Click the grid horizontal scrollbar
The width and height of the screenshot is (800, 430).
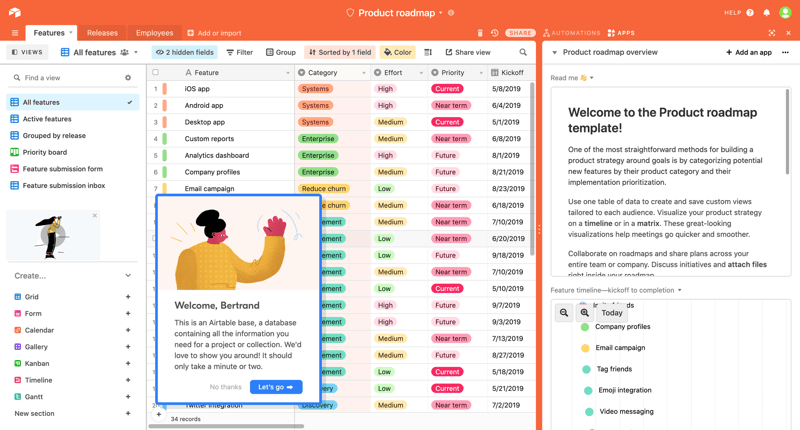click(x=227, y=426)
